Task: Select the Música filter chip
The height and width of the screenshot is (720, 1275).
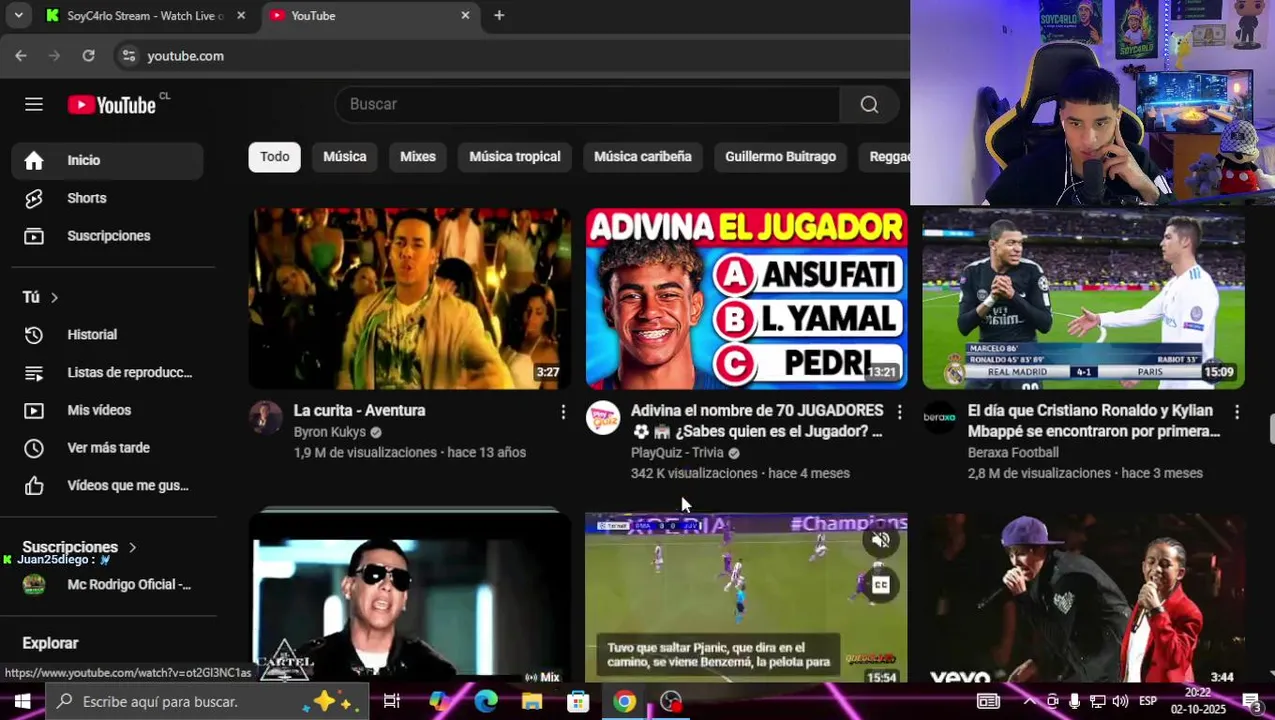Action: coord(345,157)
